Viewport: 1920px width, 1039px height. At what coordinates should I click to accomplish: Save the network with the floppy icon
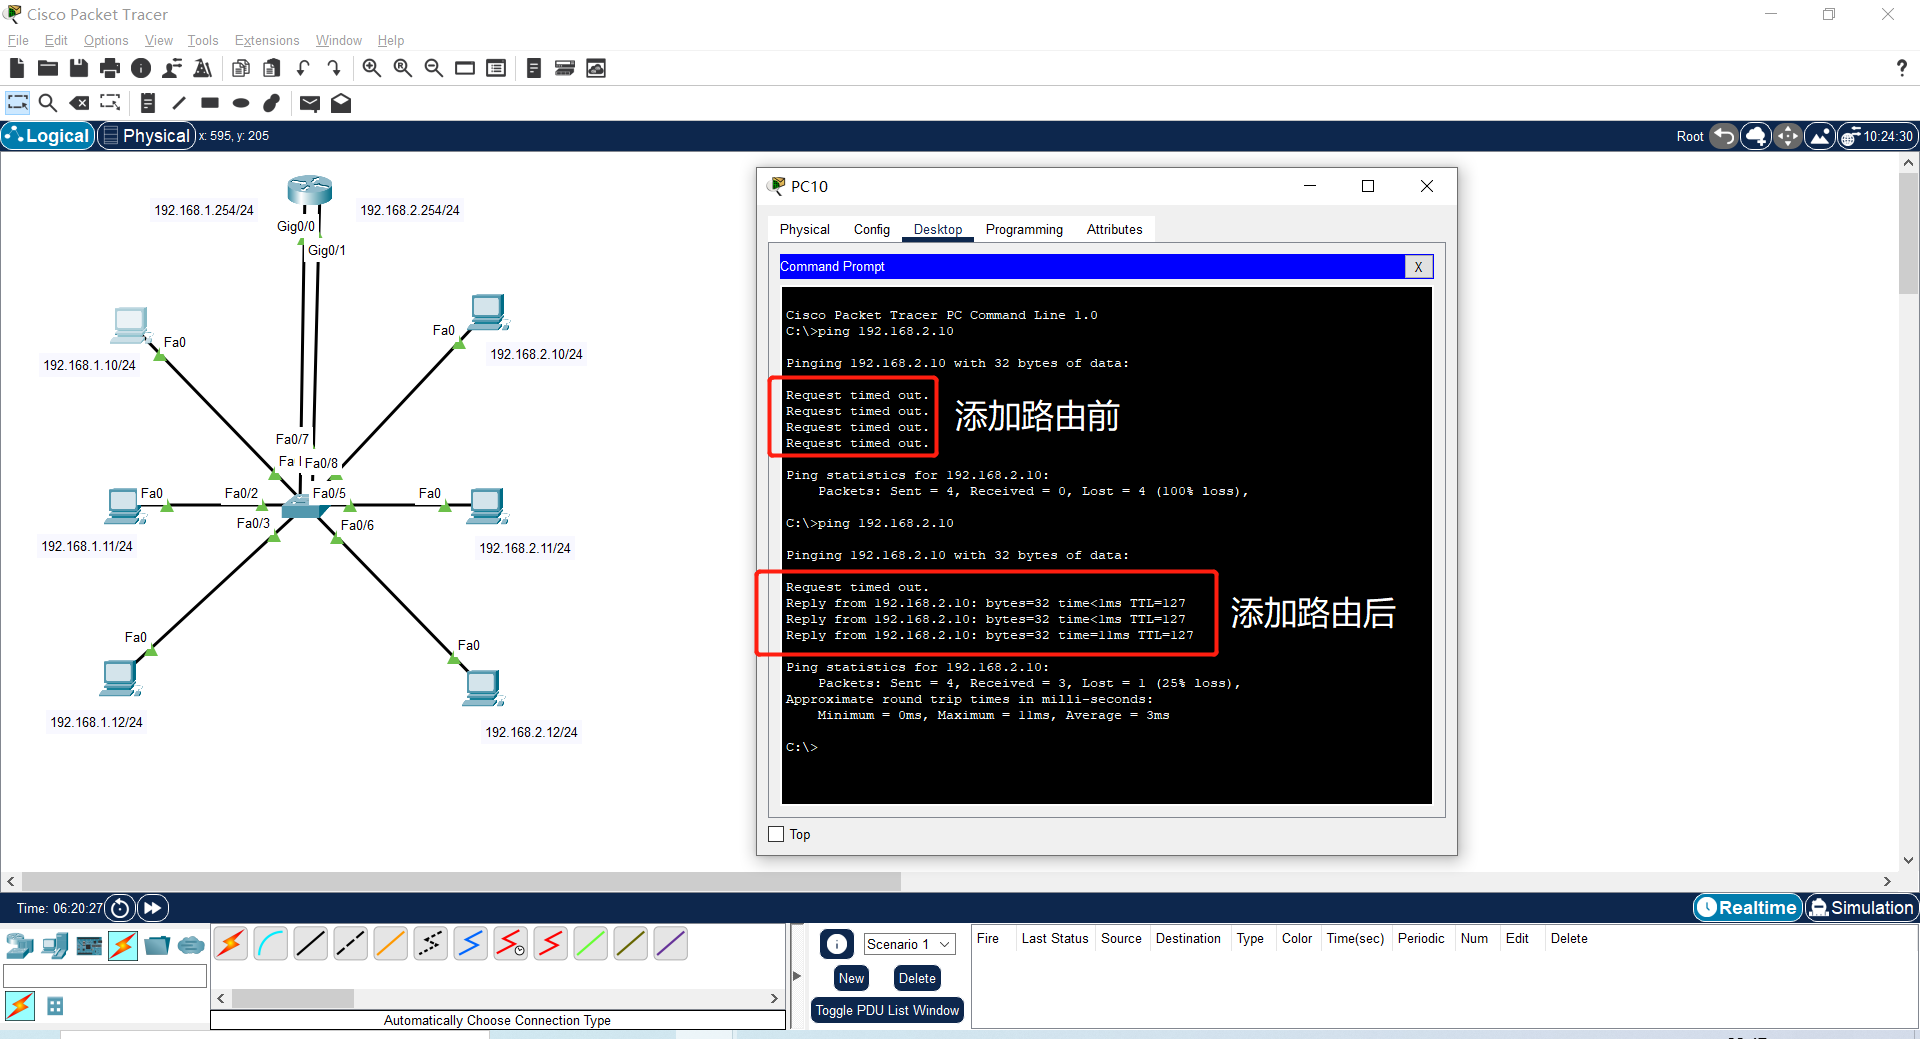point(79,68)
